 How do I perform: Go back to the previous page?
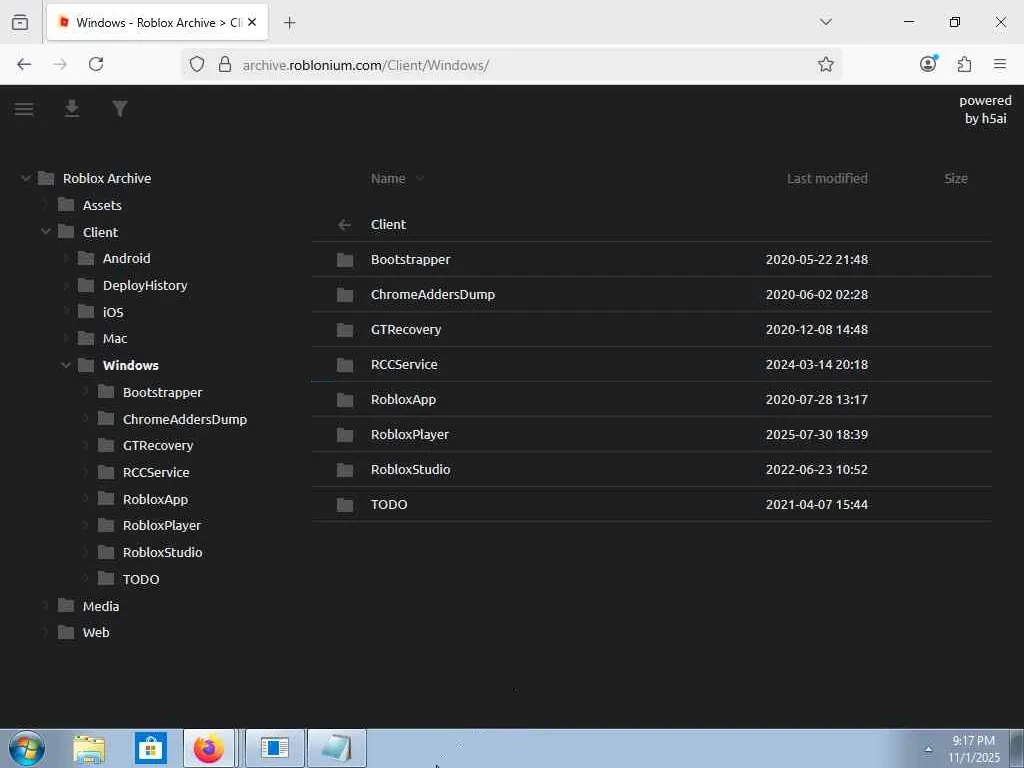(x=24, y=64)
